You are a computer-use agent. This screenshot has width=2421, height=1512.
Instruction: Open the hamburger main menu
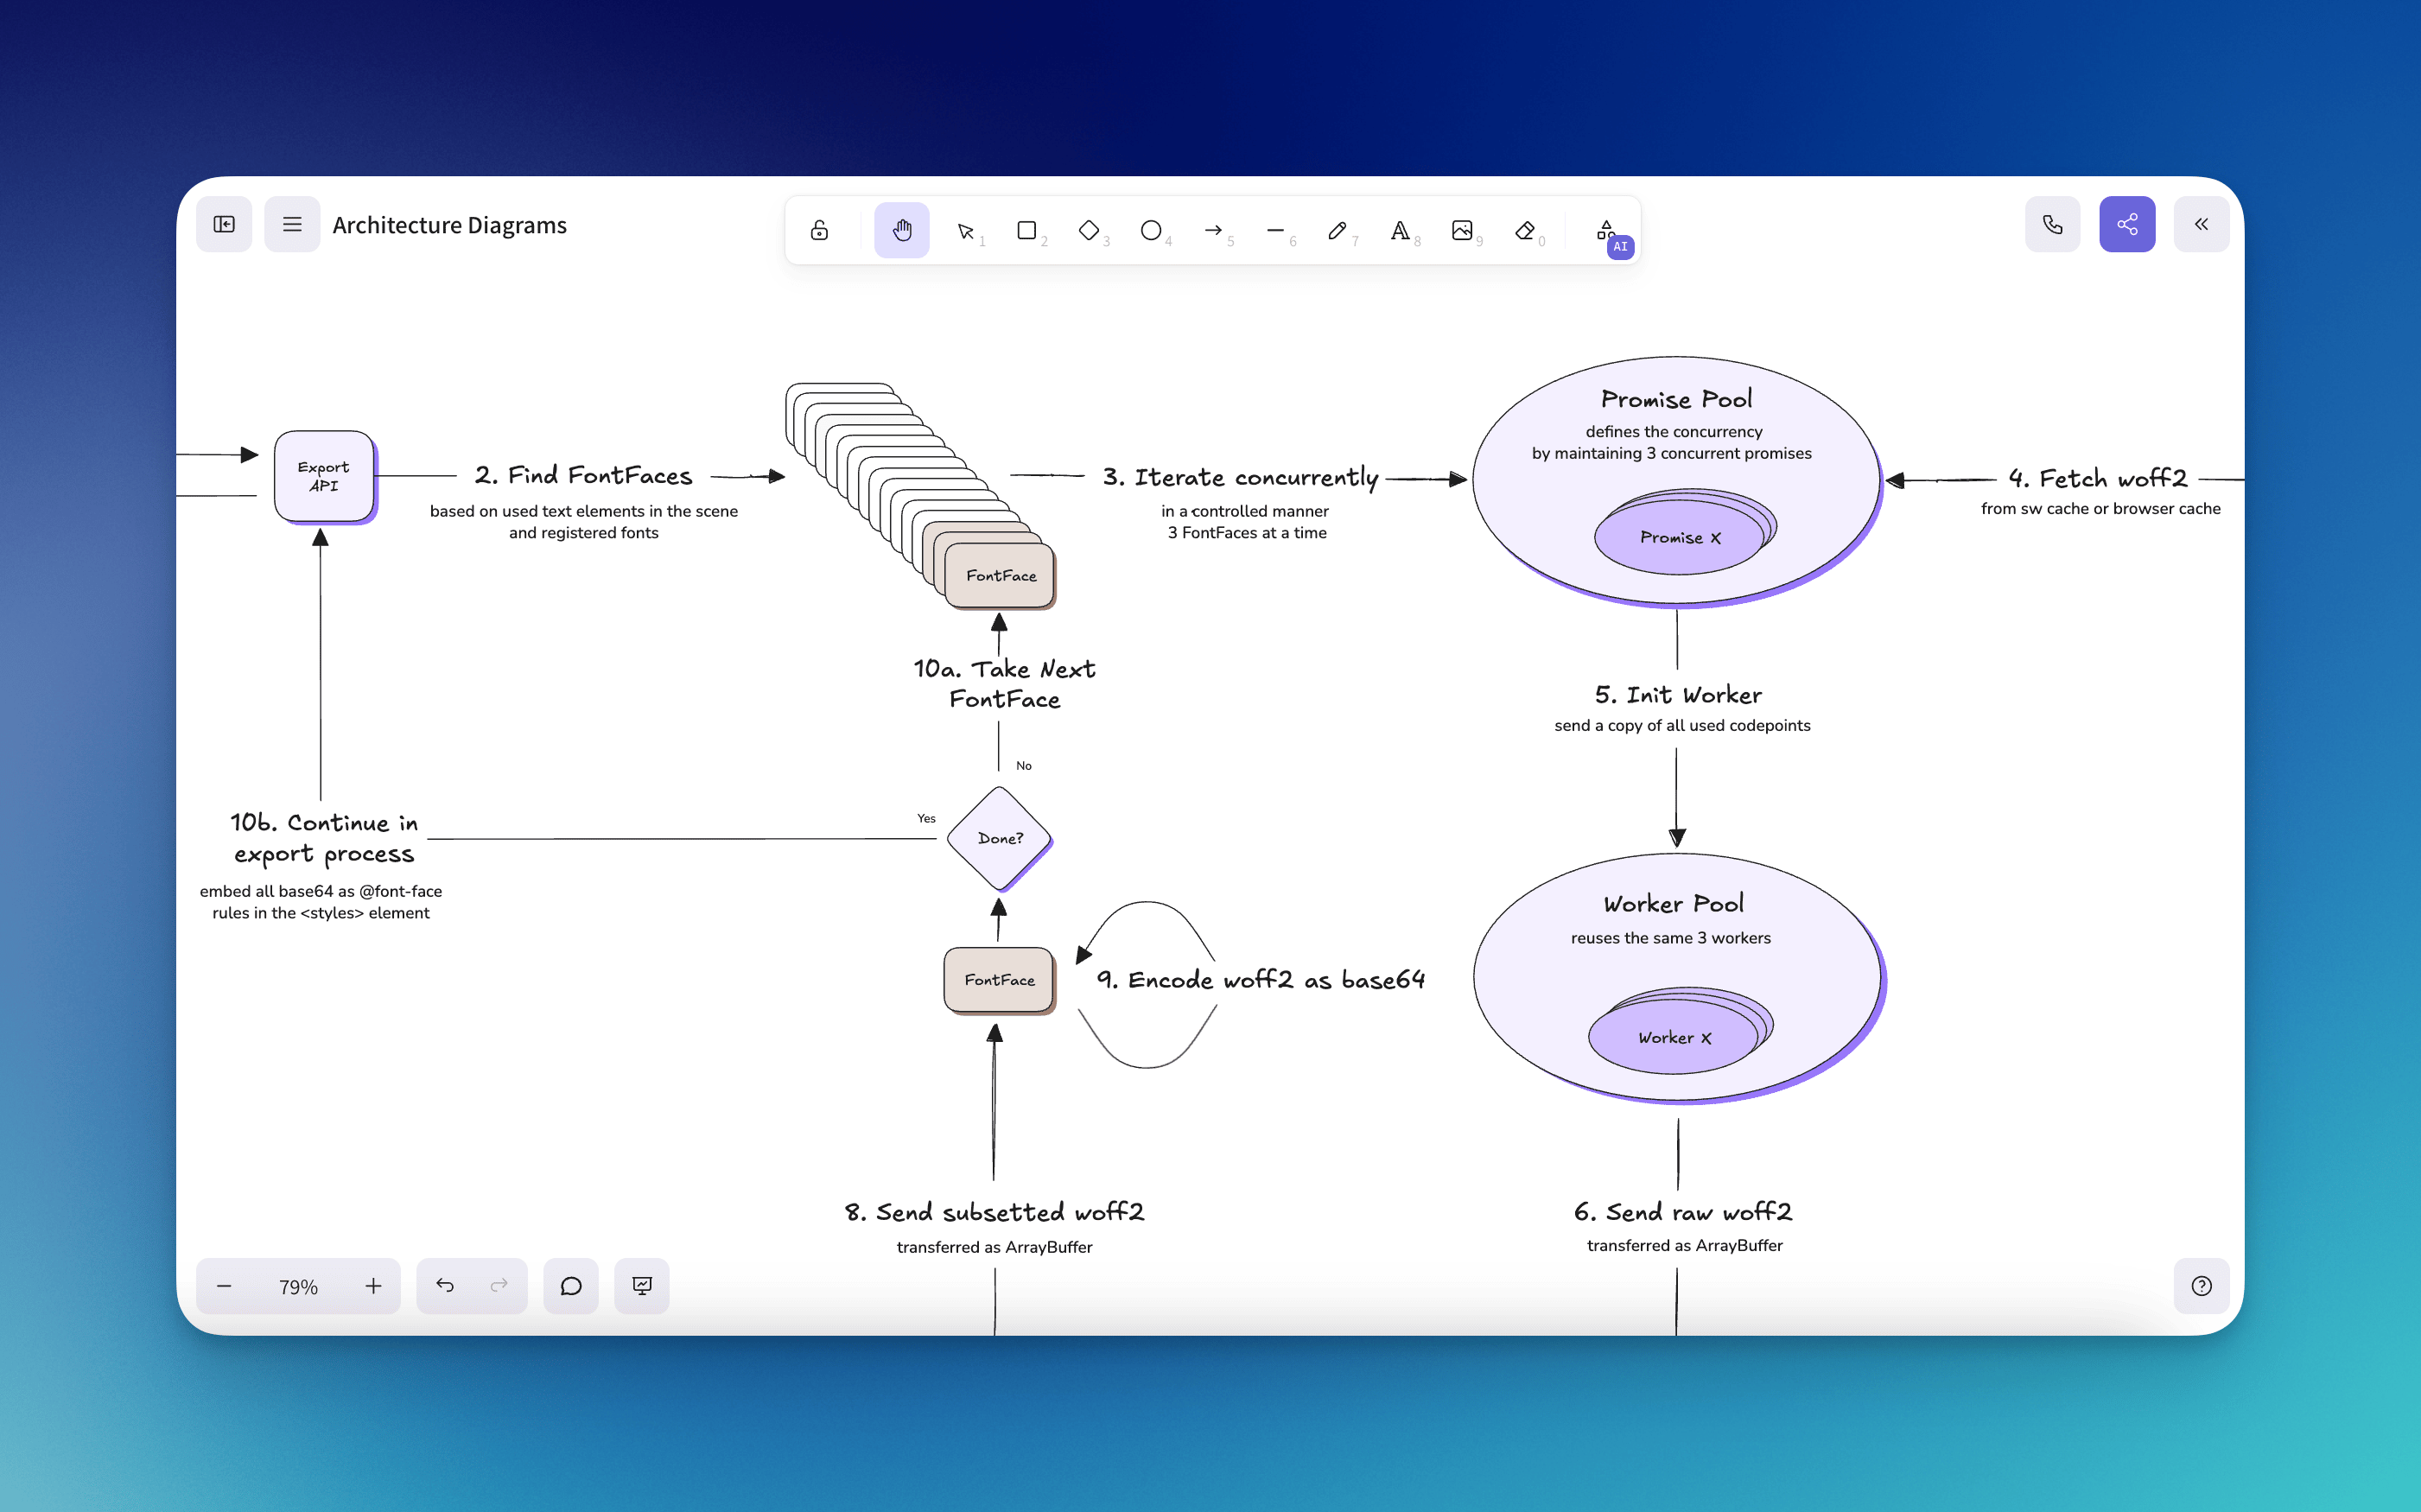[292, 224]
